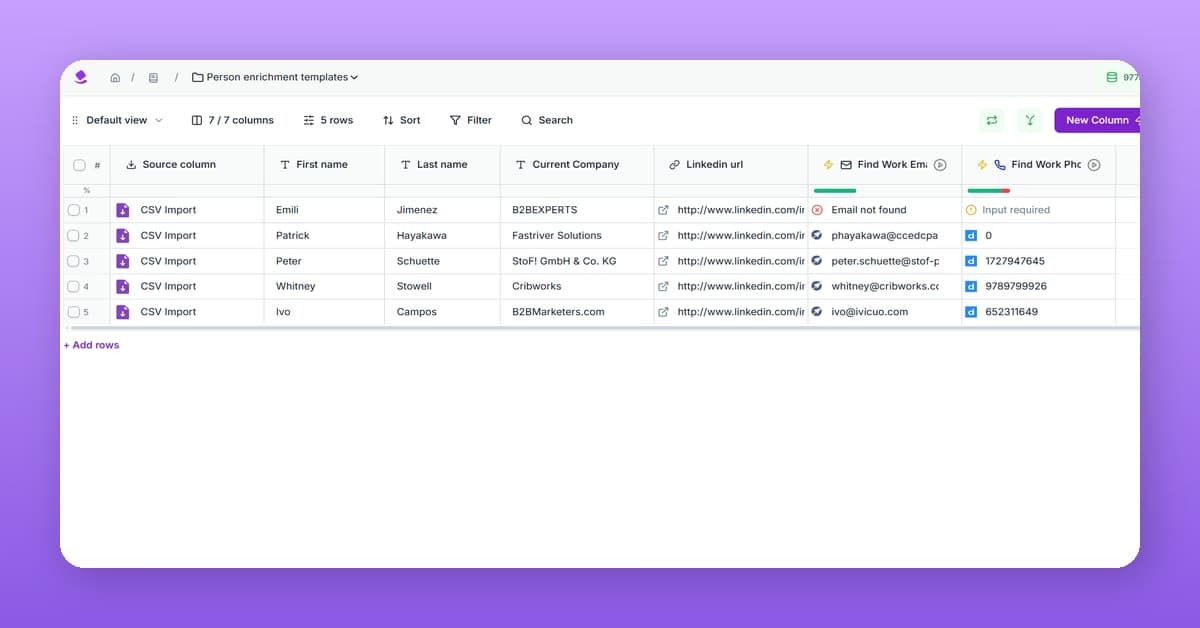Click the Find Work Email progress bar
1200x628 pixels.
835,190
